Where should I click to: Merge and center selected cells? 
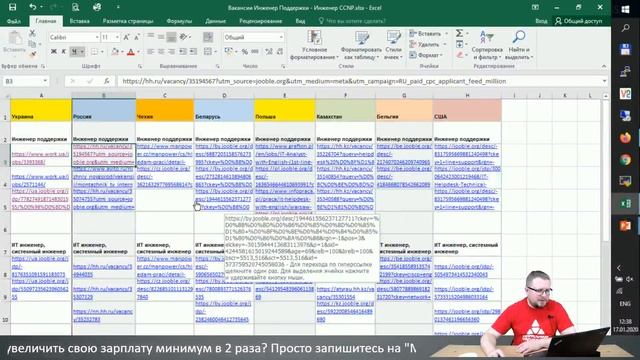point(208,51)
